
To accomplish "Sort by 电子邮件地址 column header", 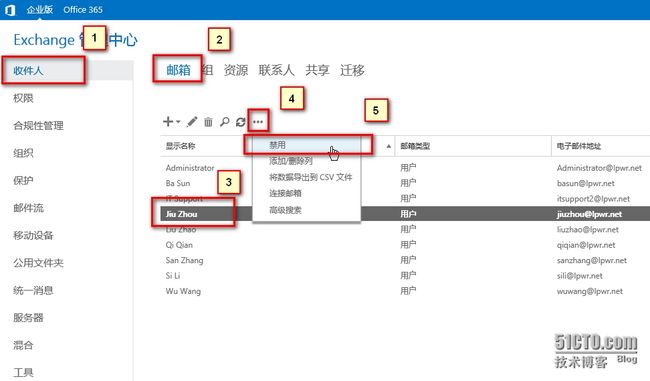I will [x=579, y=146].
